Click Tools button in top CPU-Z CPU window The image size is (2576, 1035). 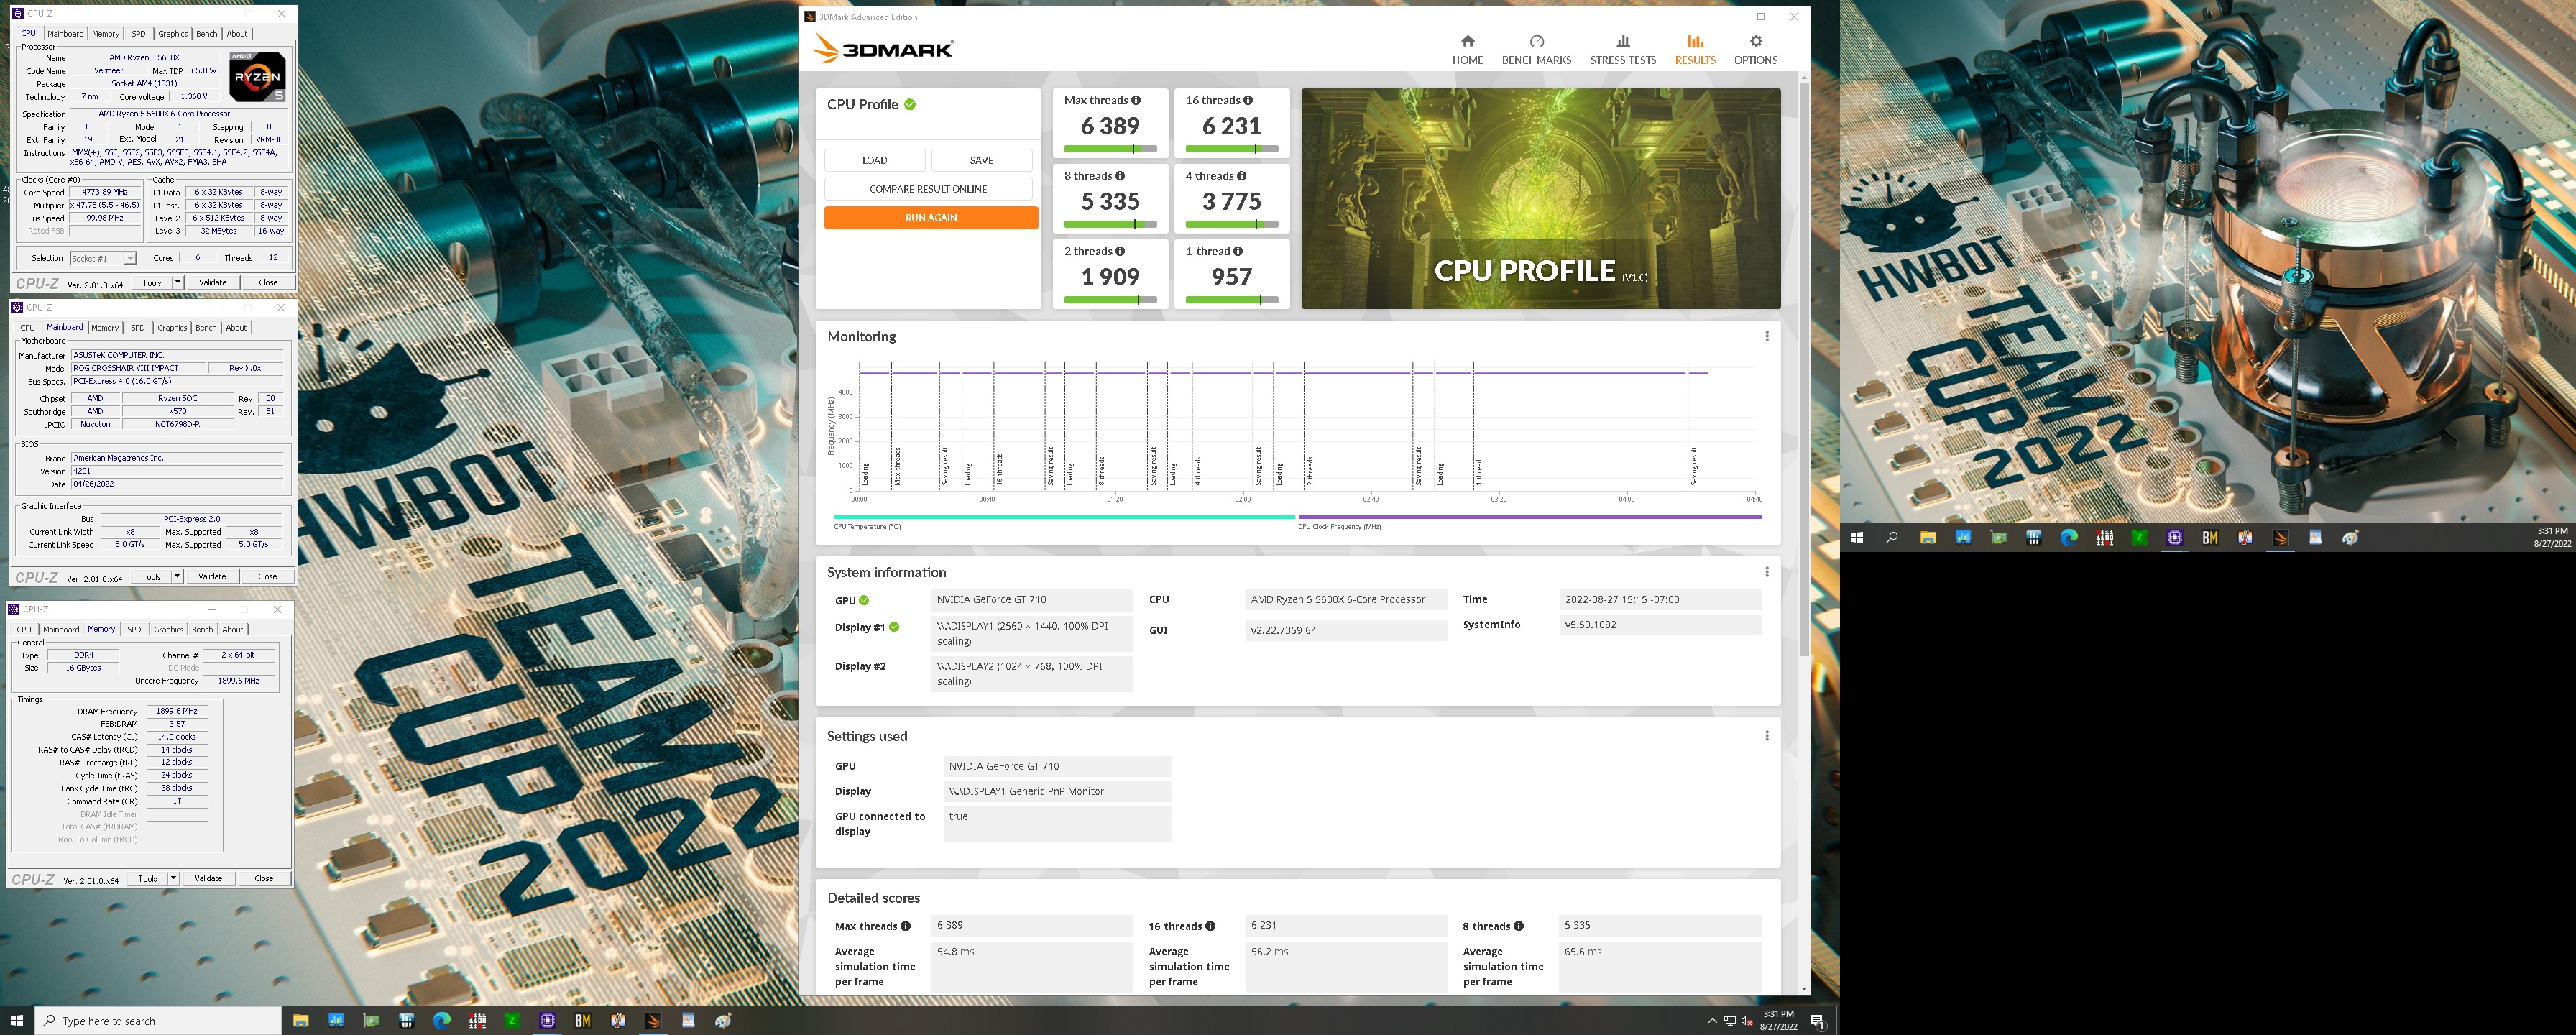152,283
